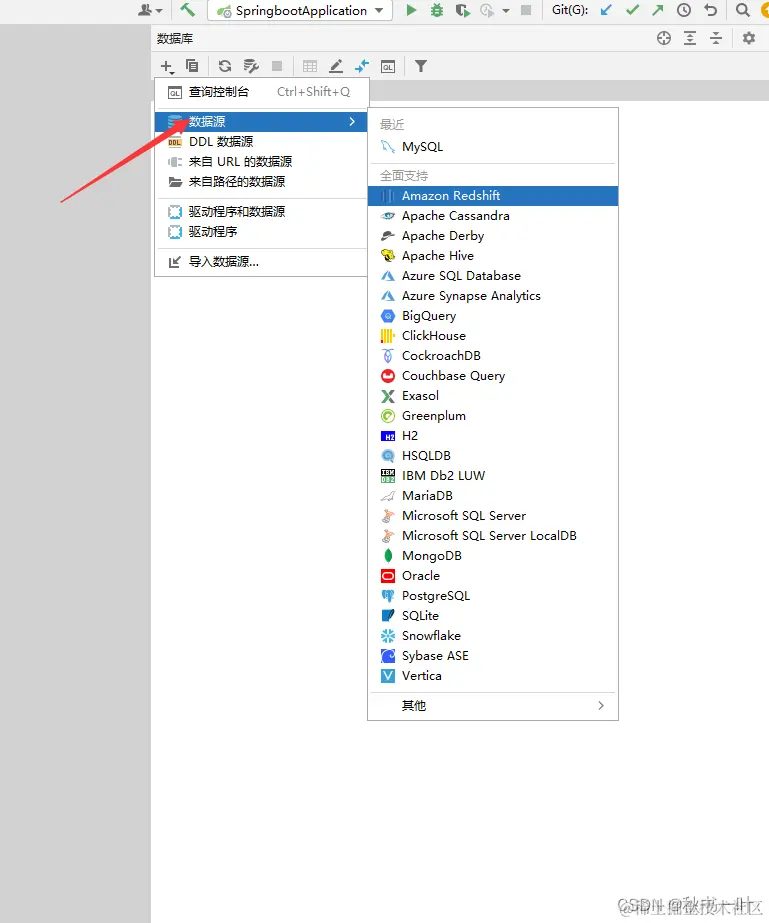Select IBM Db2 LUW entry
This screenshot has height=923, width=769.
coord(493,476)
